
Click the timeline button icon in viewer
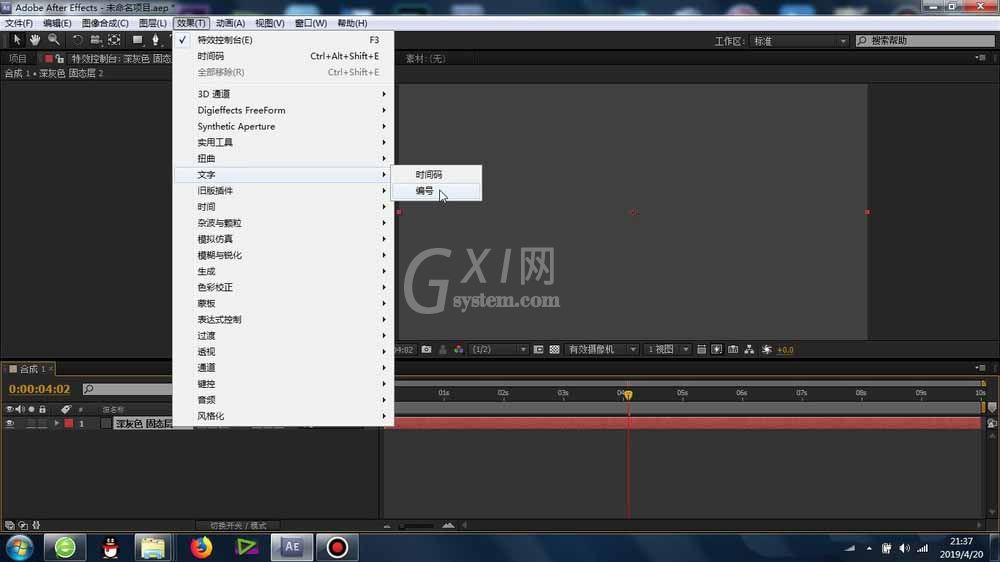pyautogui.click(x=733, y=350)
